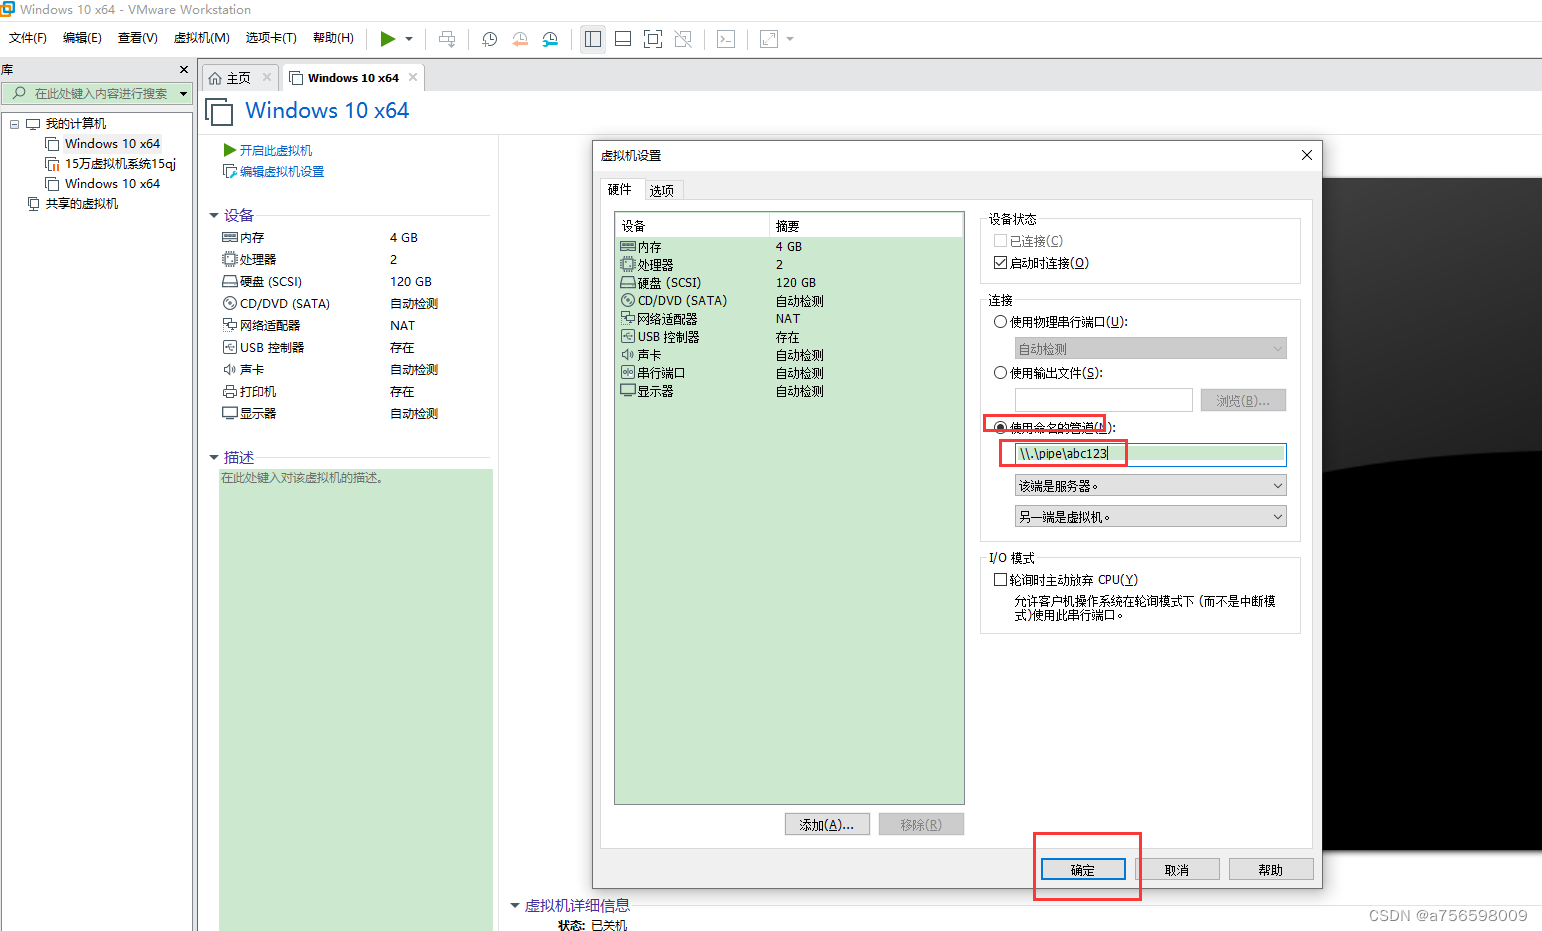Toggle the library sidebar view icon
Viewport: 1542px width, 931px height.
pyautogui.click(x=593, y=39)
